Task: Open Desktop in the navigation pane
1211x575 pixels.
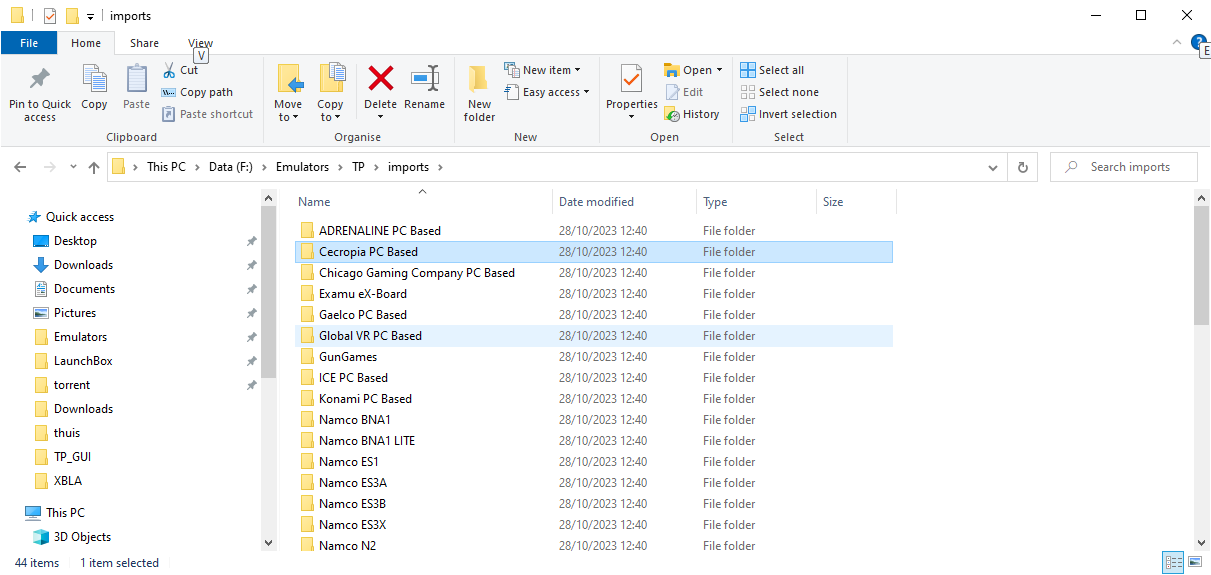Action: coord(75,241)
